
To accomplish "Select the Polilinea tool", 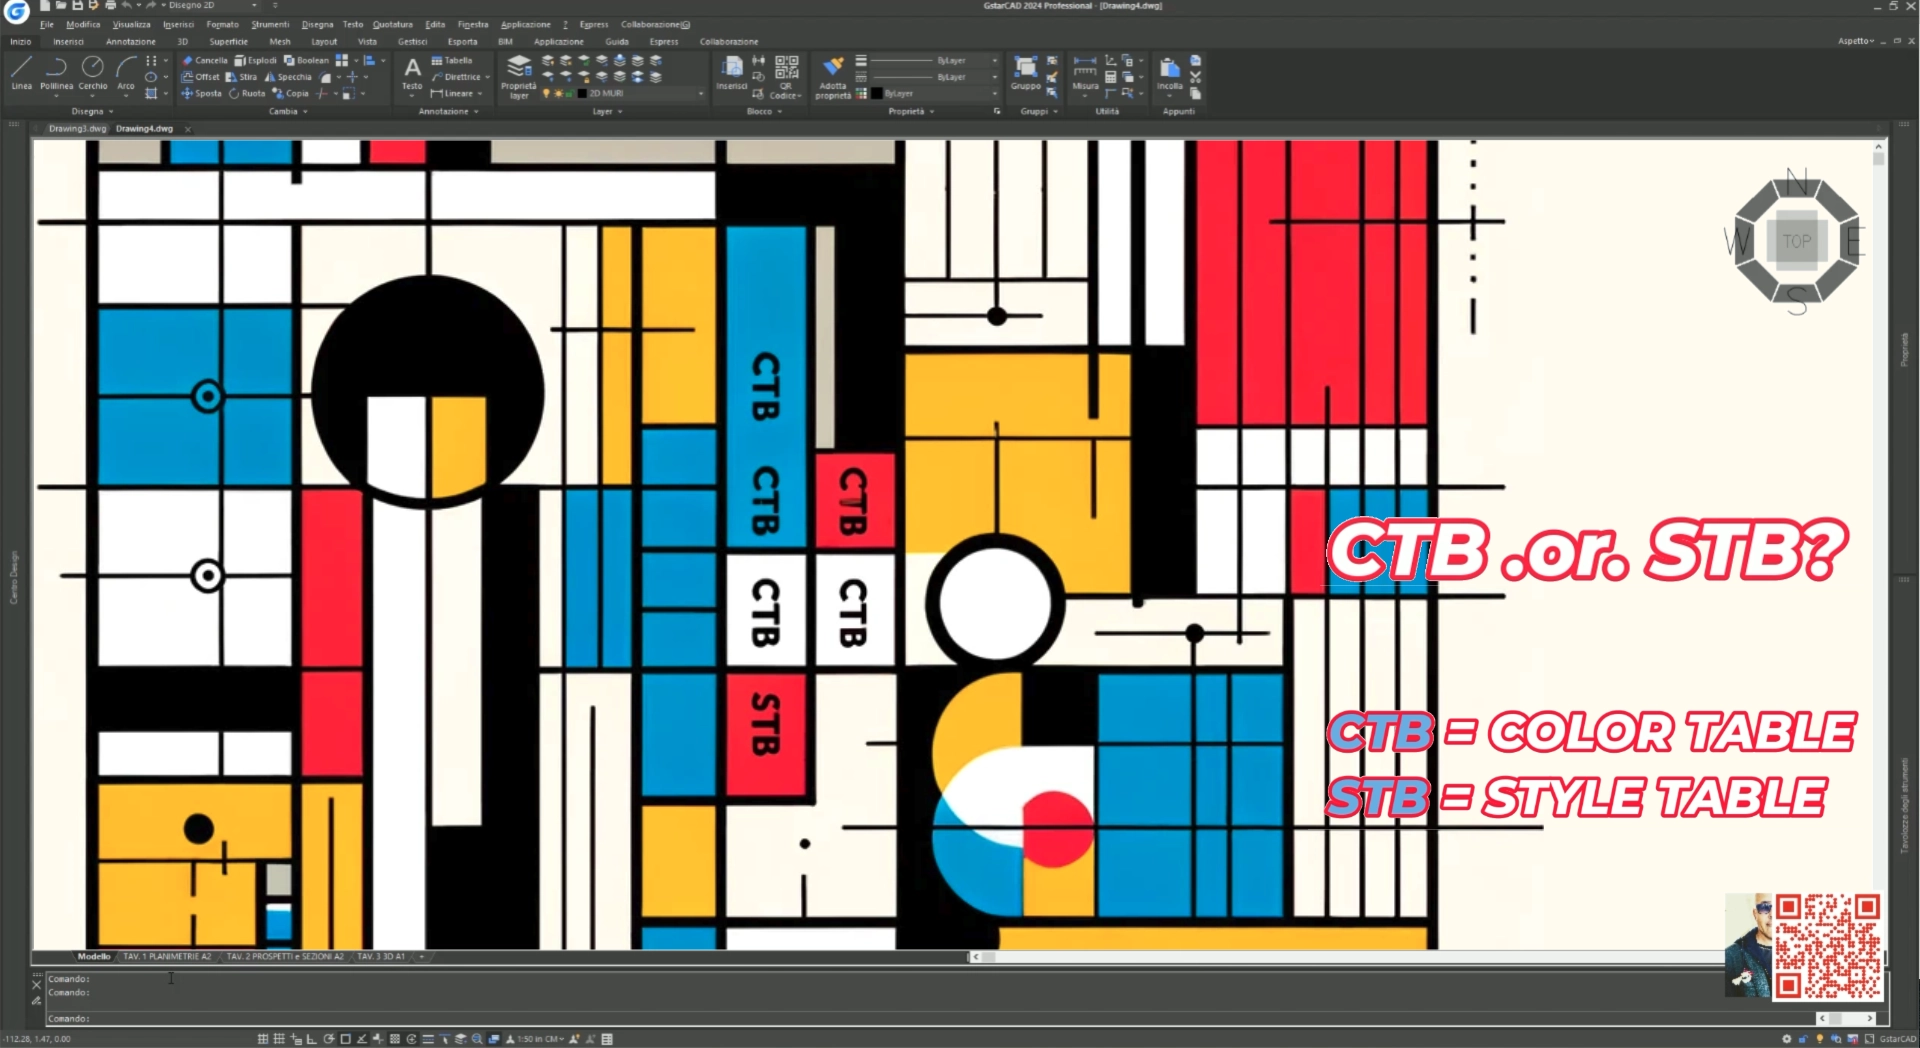I will 56,73.
